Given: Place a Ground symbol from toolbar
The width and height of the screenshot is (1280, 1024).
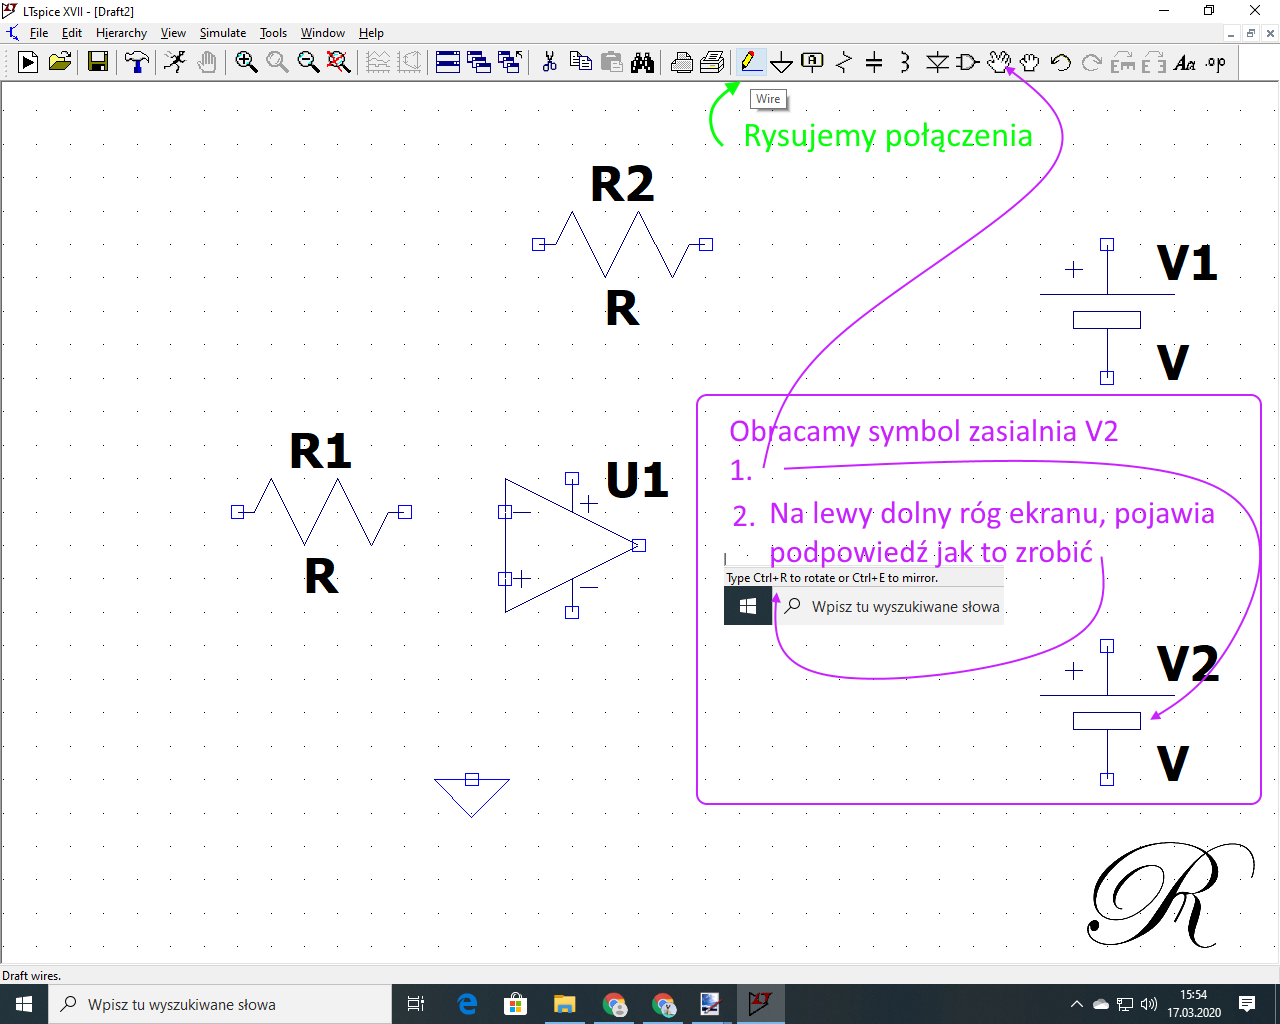Looking at the screenshot, I should [x=781, y=63].
